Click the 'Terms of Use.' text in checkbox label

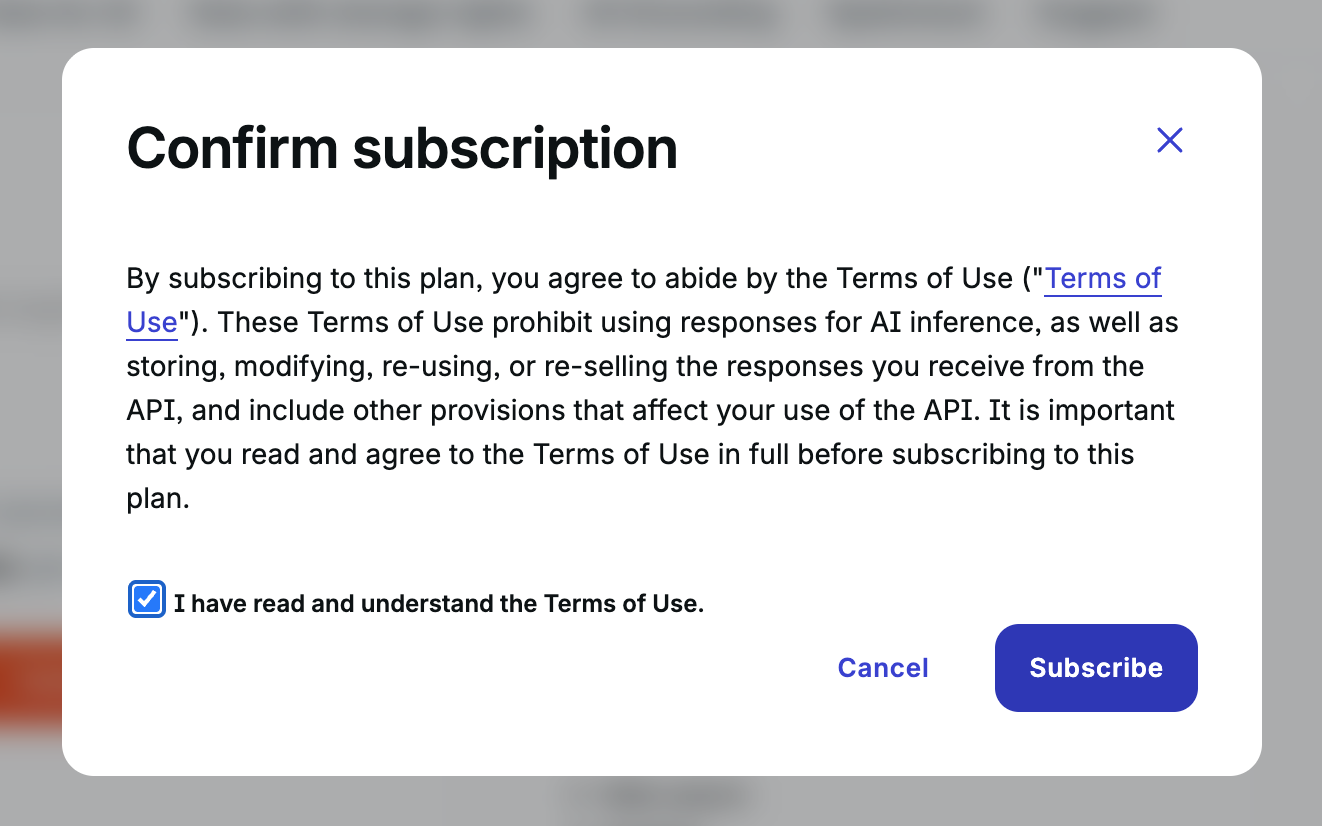click(623, 604)
